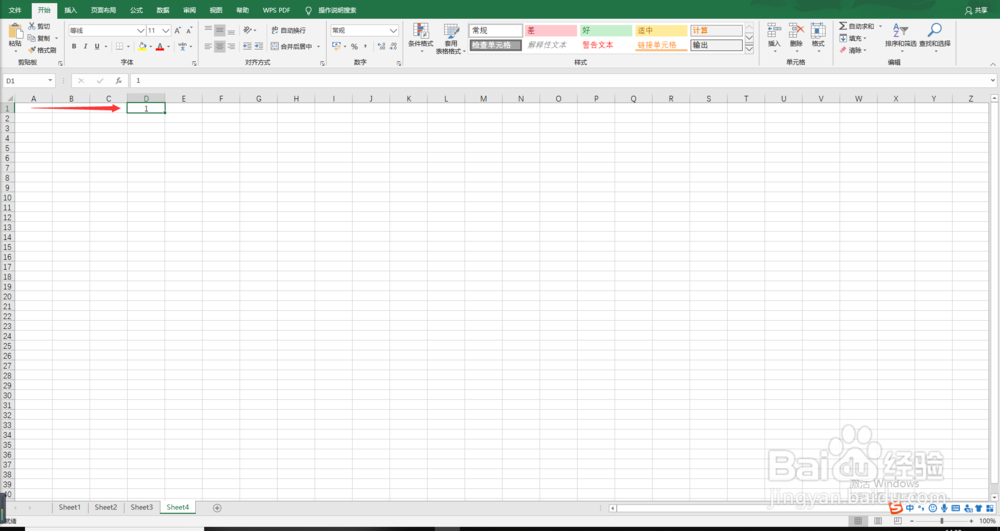Expand the Merge and Center (合并后居中) dropdown arrow
The image size is (1000, 531).
(318, 46)
